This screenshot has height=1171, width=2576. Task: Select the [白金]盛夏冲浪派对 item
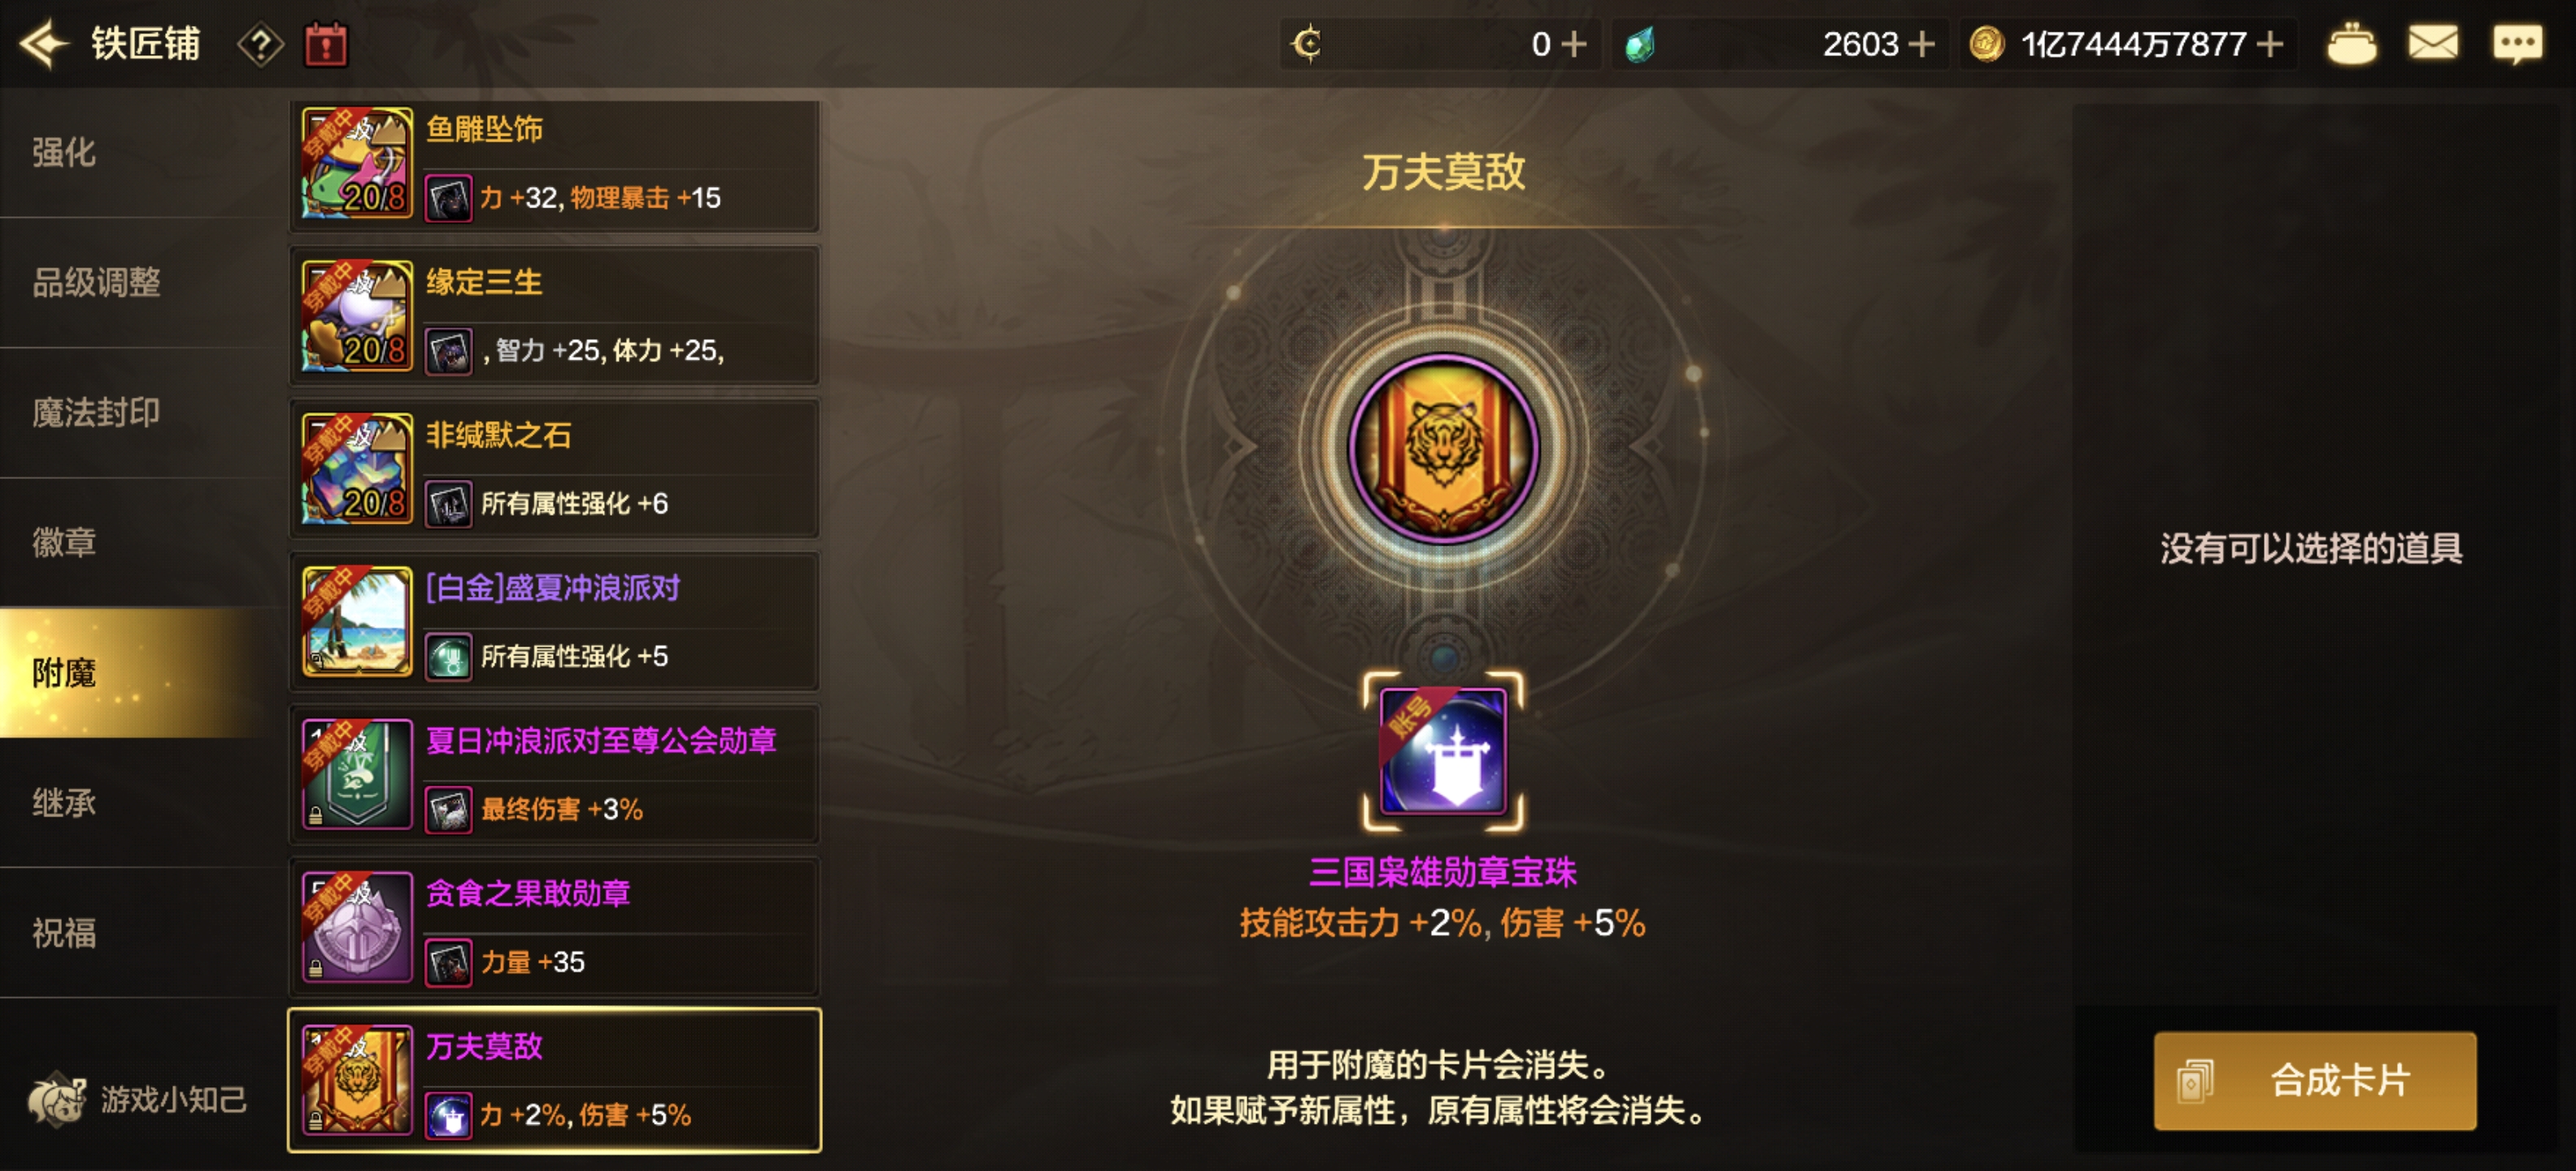[555, 622]
